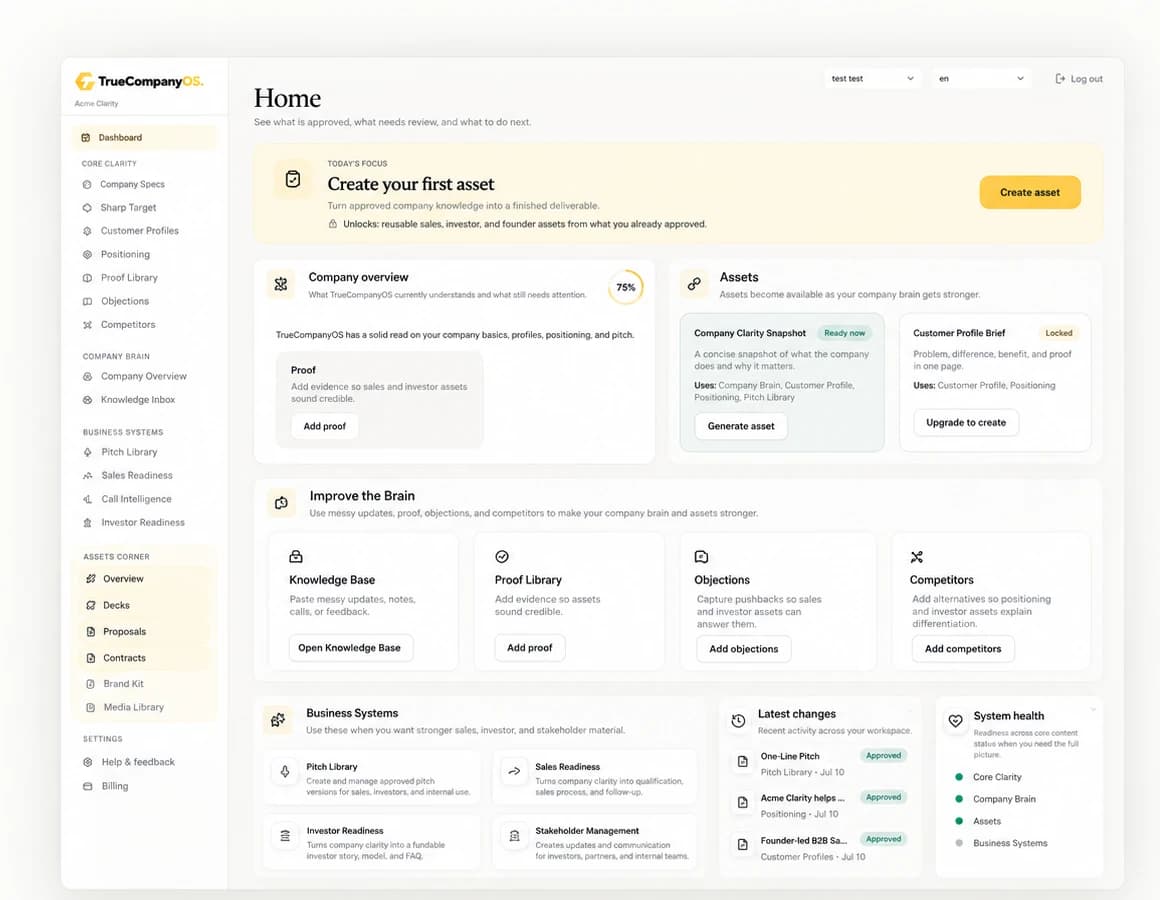Click Open Knowledge Base button
The image size is (1160, 900).
(350, 648)
